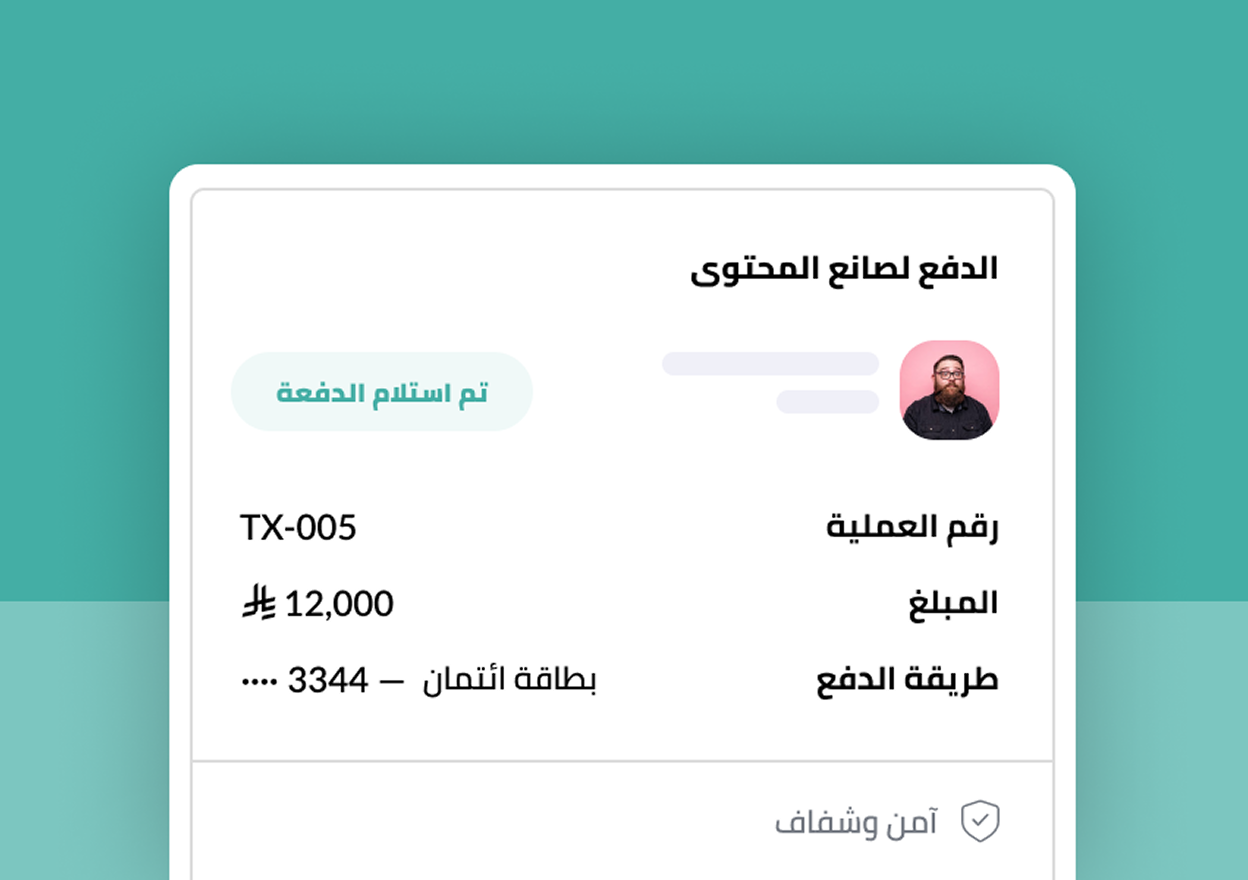Click the Saudi Riyal currency symbol

(x=258, y=603)
